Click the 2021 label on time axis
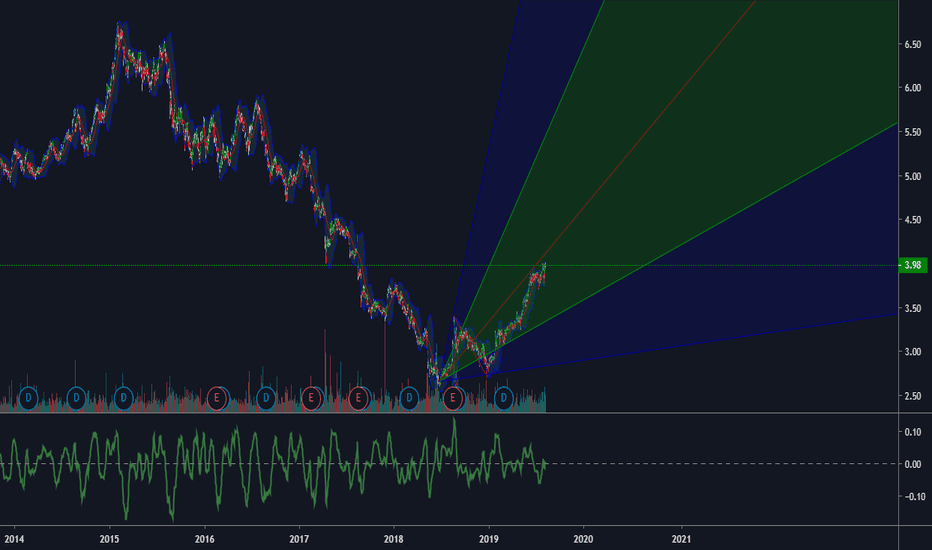This screenshot has height=550, width=932. click(x=681, y=539)
